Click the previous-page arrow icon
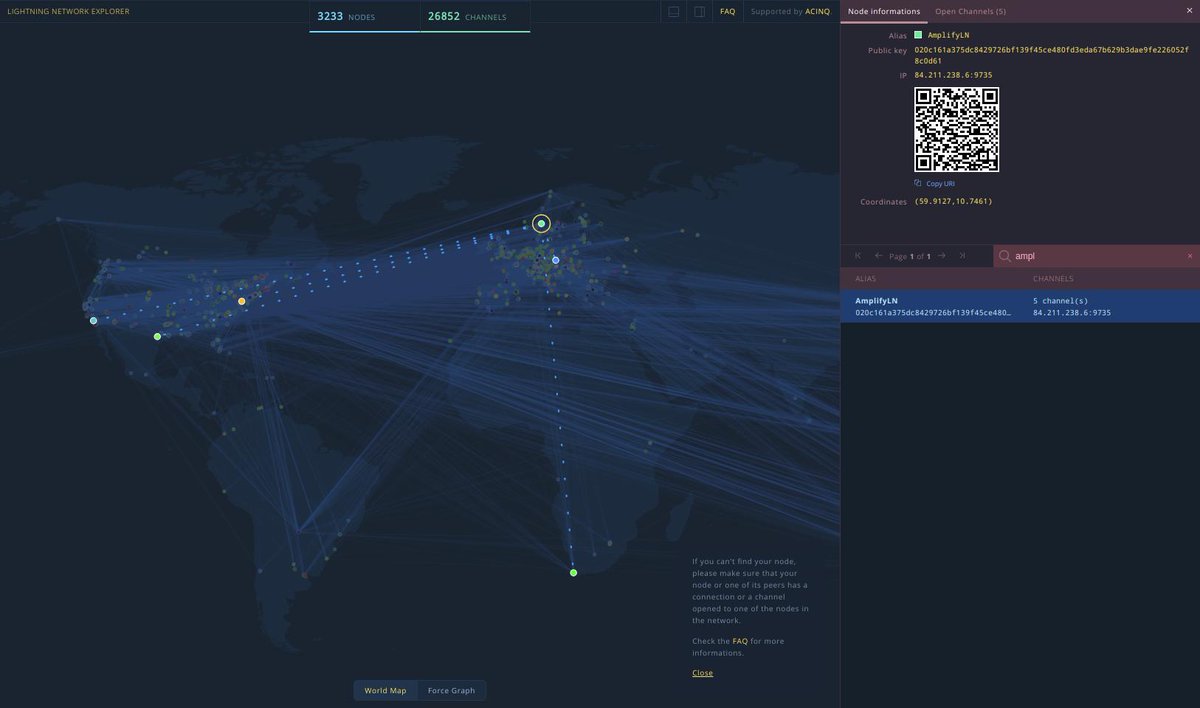The height and width of the screenshot is (708, 1200). tap(877, 255)
